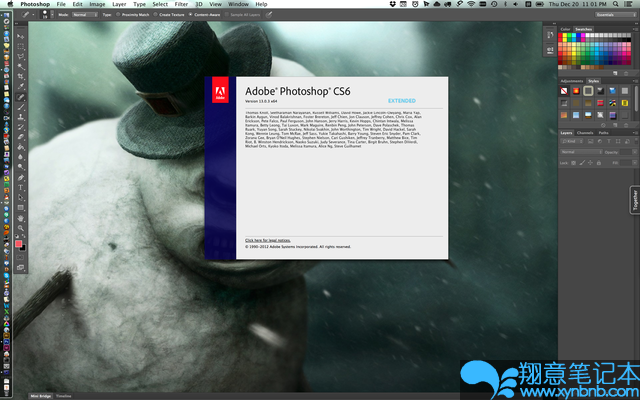The width and height of the screenshot is (640, 400).
Task: Select the Paint Bucket tool
Action: pos(20,147)
